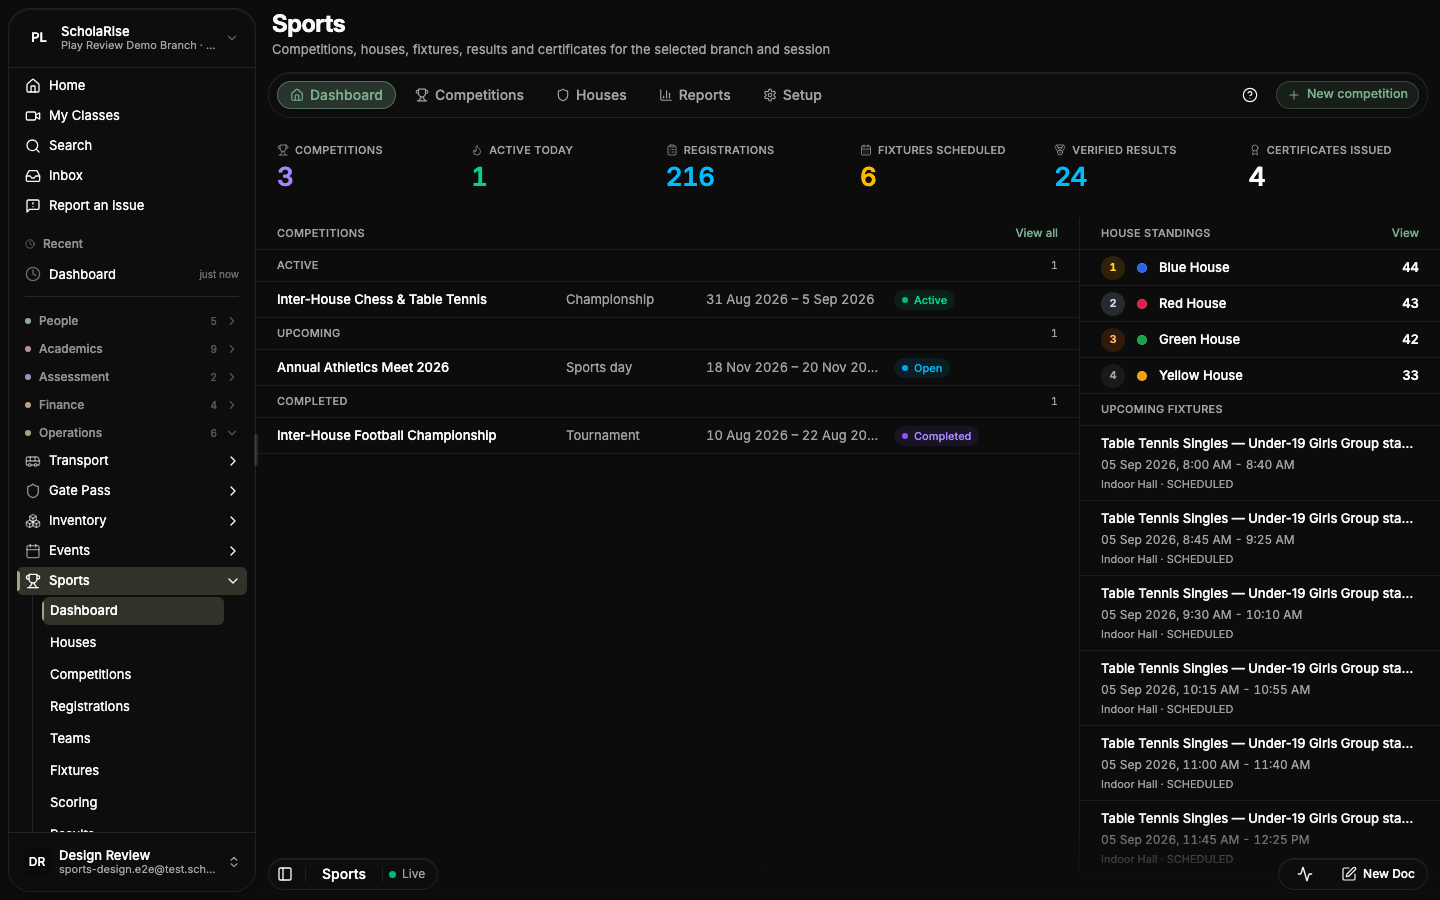Click View link for house standings

click(x=1405, y=233)
